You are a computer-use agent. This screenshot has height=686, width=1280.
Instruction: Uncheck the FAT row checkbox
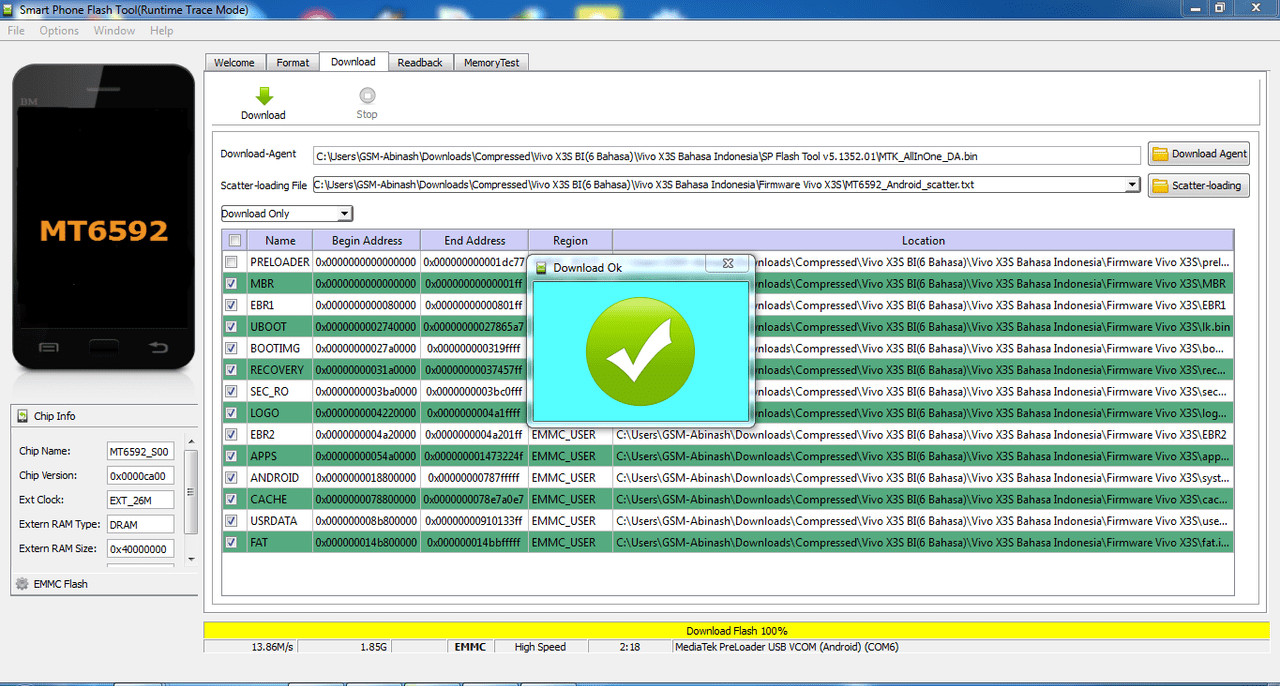[232, 542]
